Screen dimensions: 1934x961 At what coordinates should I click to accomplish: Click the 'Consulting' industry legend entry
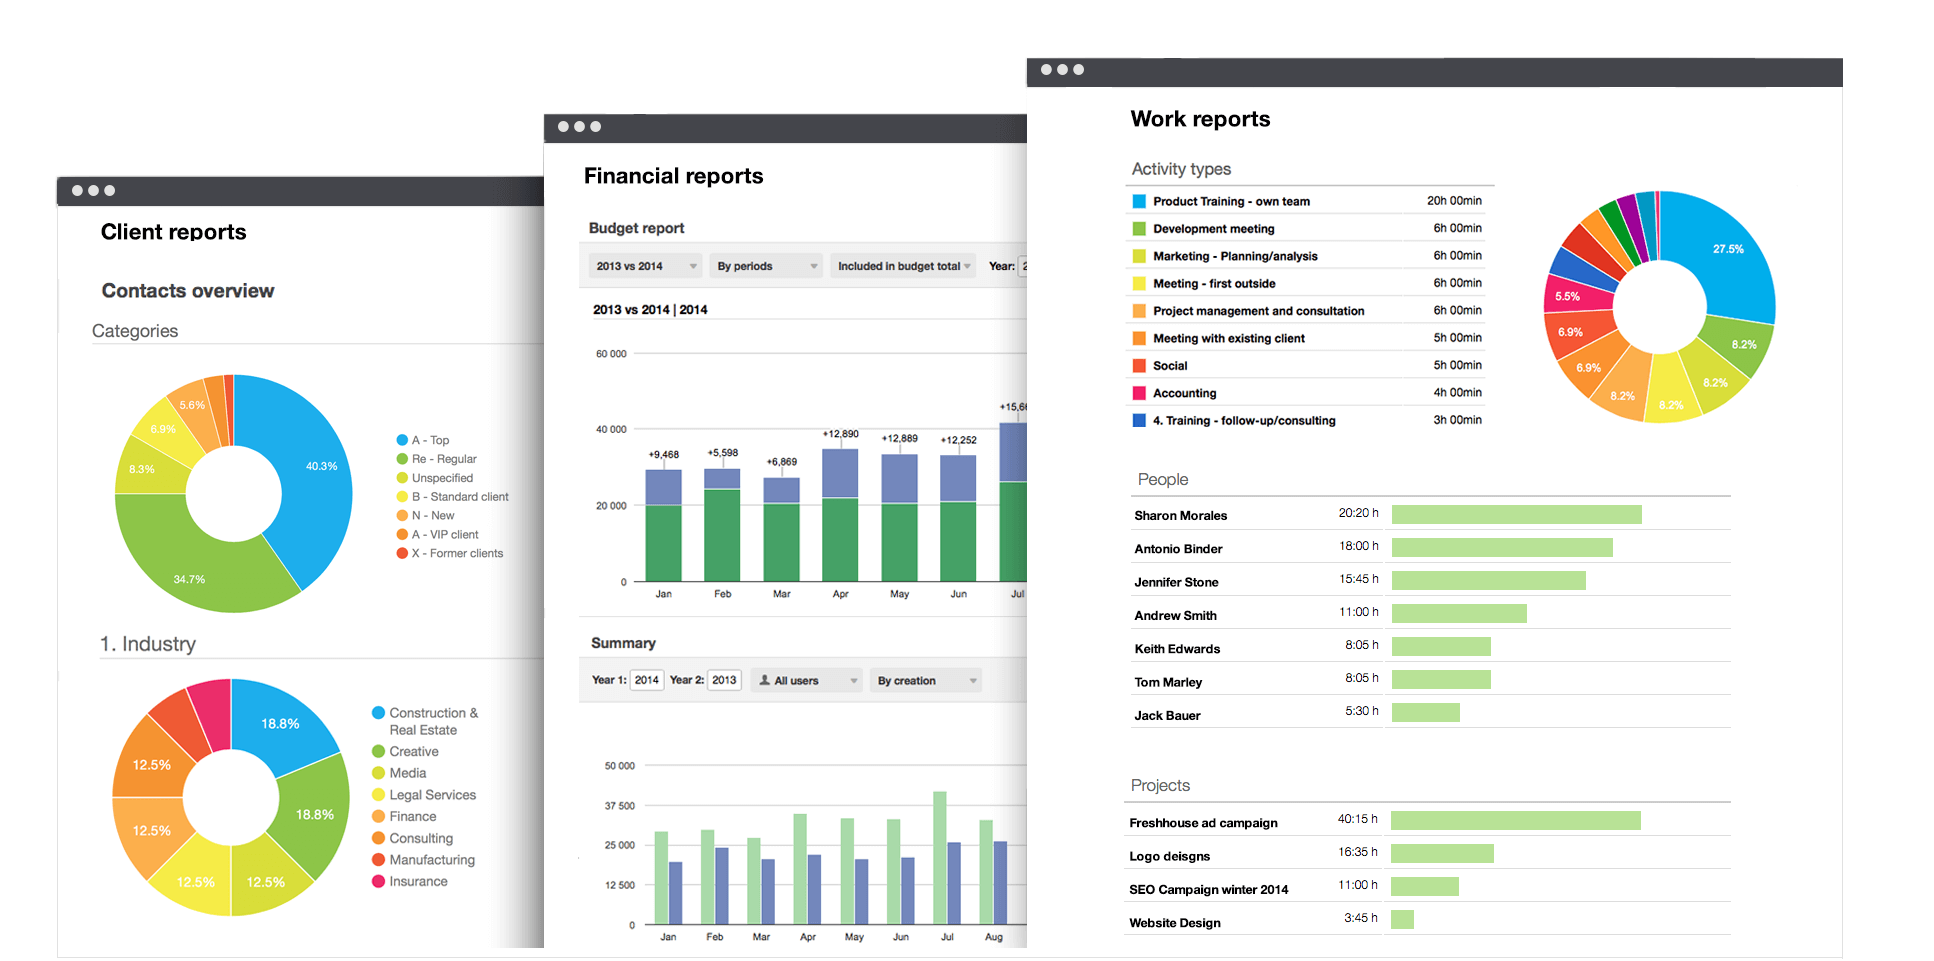point(412,838)
